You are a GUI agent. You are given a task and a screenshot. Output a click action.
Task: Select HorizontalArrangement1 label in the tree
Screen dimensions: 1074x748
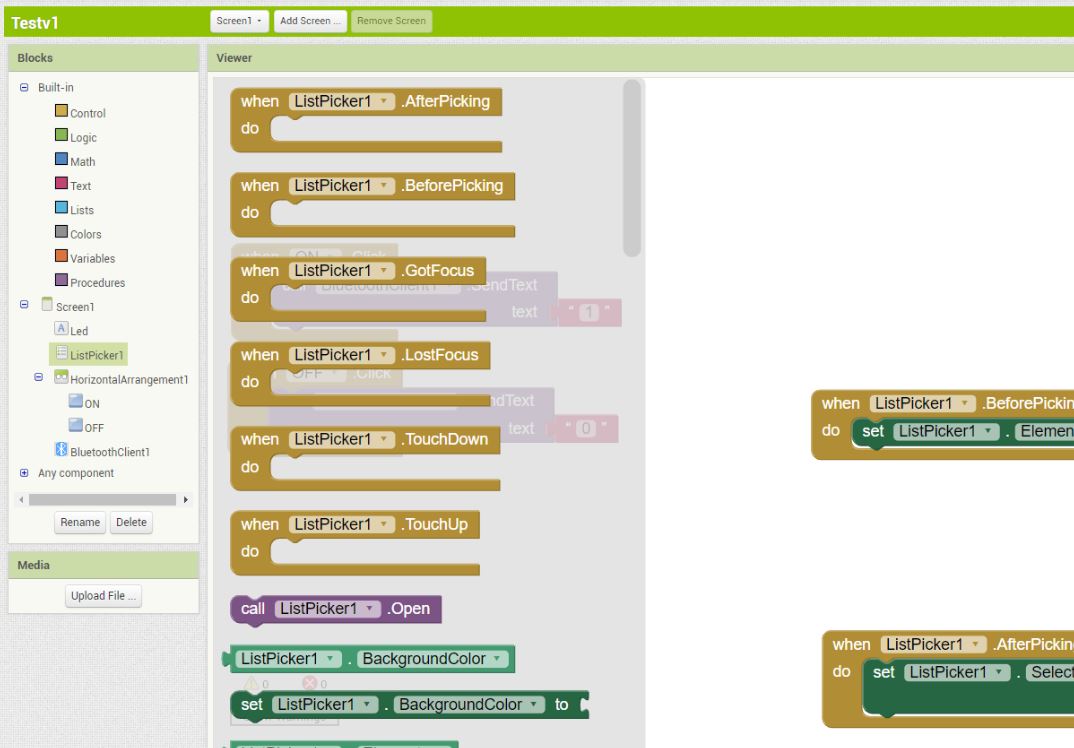(x=129, y=379)
